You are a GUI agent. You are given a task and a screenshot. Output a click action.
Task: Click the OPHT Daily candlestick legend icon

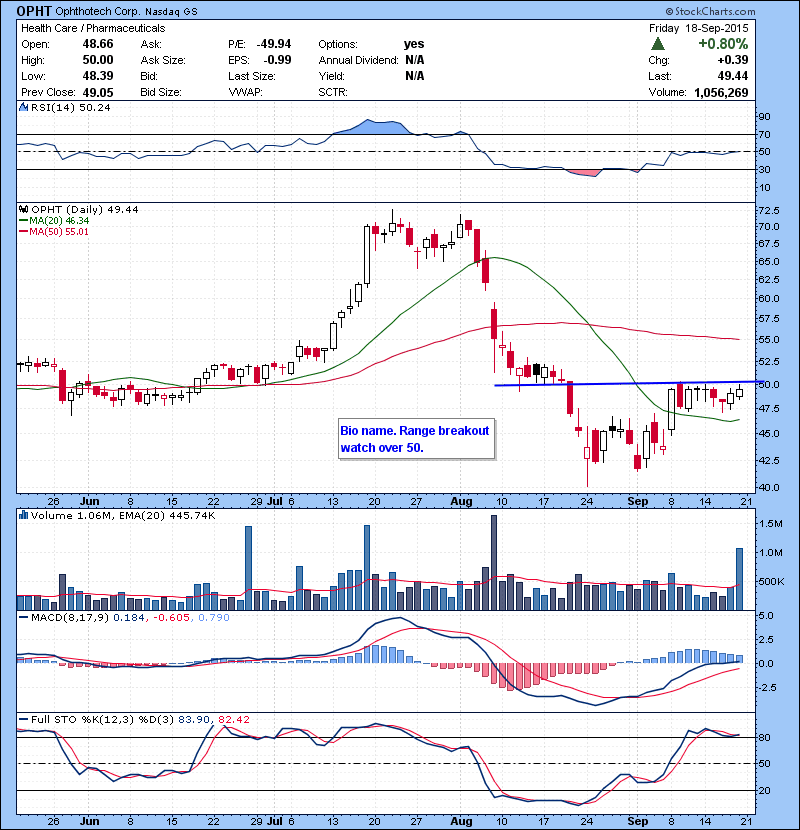pos(23,210)
